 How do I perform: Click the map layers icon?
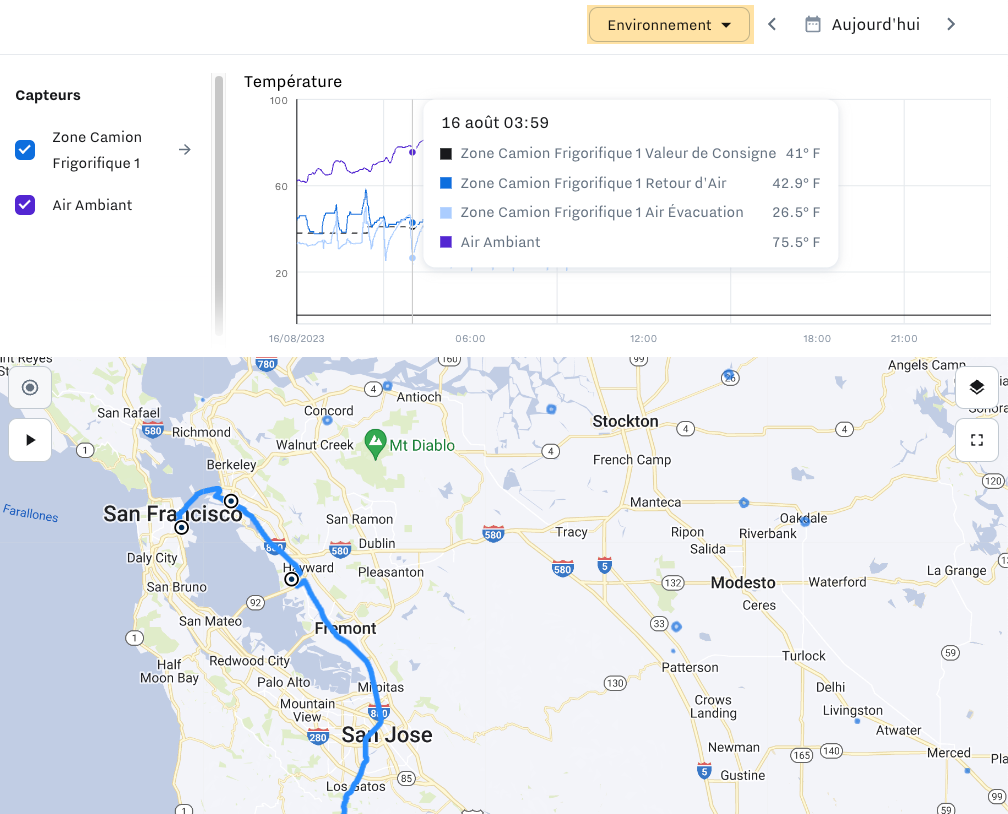[x=977, y=388]
